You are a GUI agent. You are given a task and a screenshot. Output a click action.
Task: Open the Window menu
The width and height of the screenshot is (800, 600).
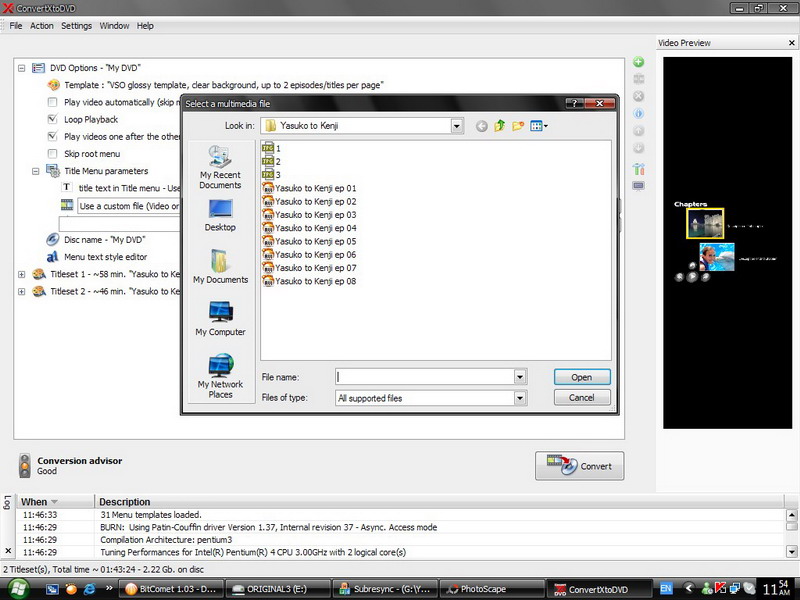click(114, 26)
